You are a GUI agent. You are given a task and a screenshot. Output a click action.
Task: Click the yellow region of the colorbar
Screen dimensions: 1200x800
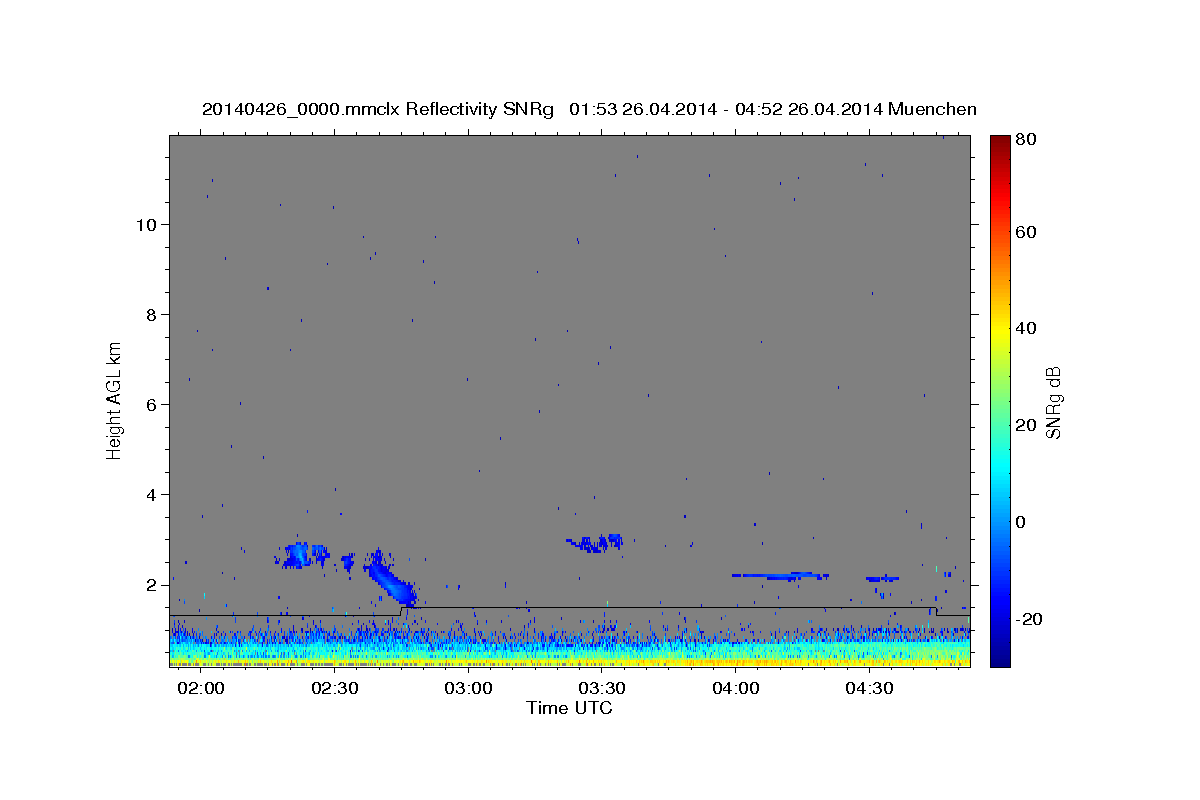[999, 330]
